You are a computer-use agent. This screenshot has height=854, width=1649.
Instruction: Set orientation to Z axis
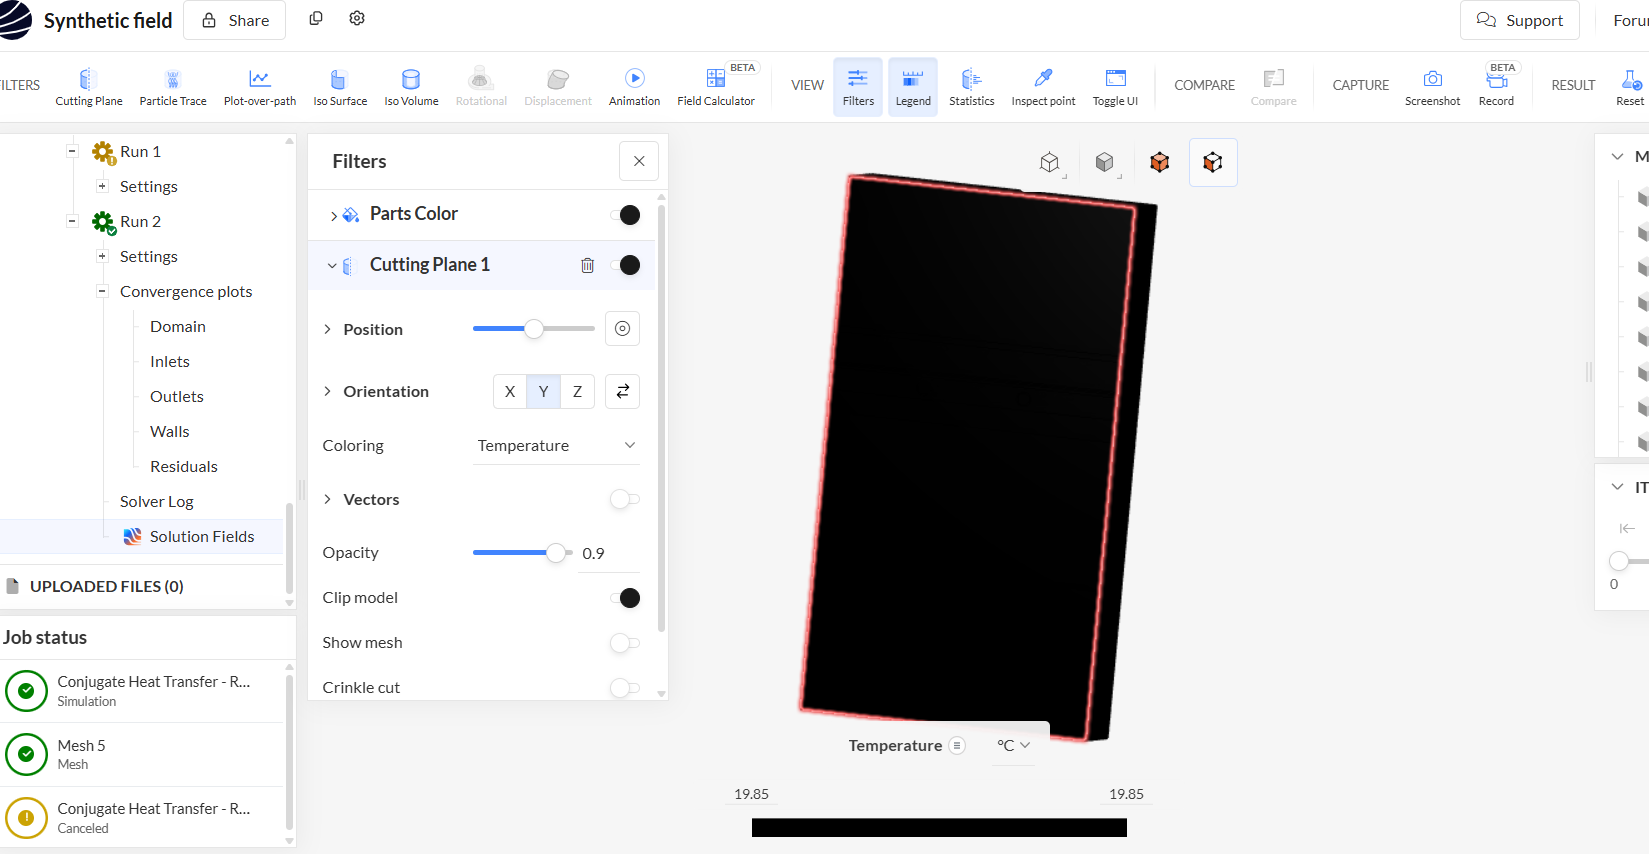click(x=577, y=391)
